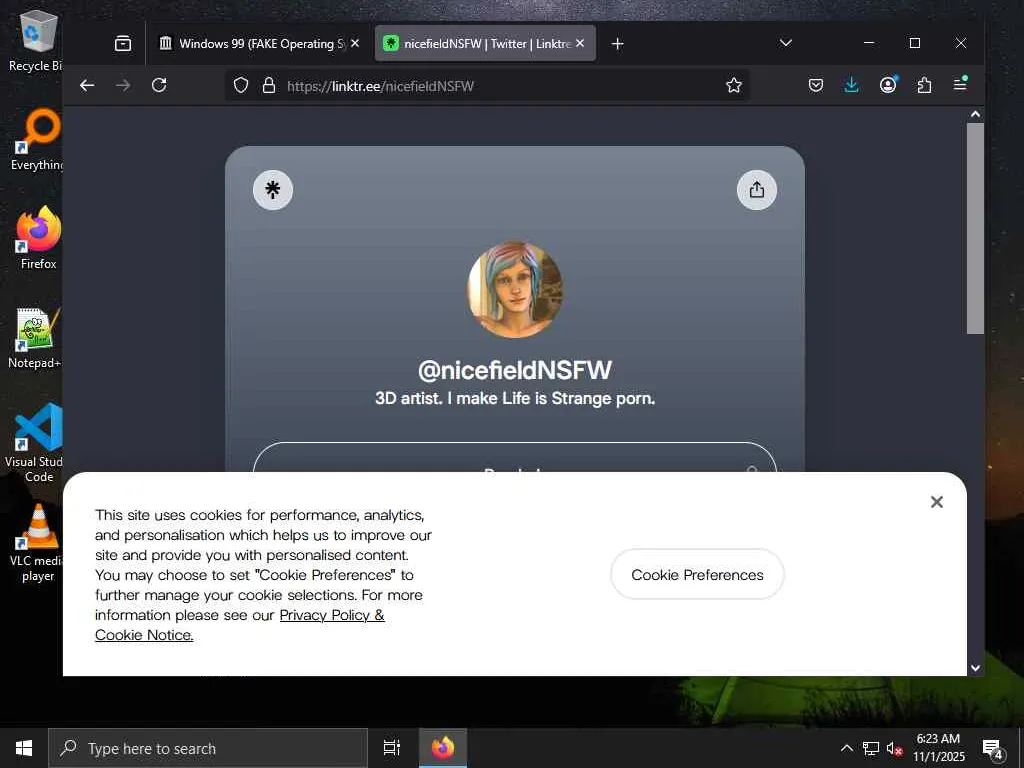
Task: Show hidden system tray icons
Action: click(846, 748)
